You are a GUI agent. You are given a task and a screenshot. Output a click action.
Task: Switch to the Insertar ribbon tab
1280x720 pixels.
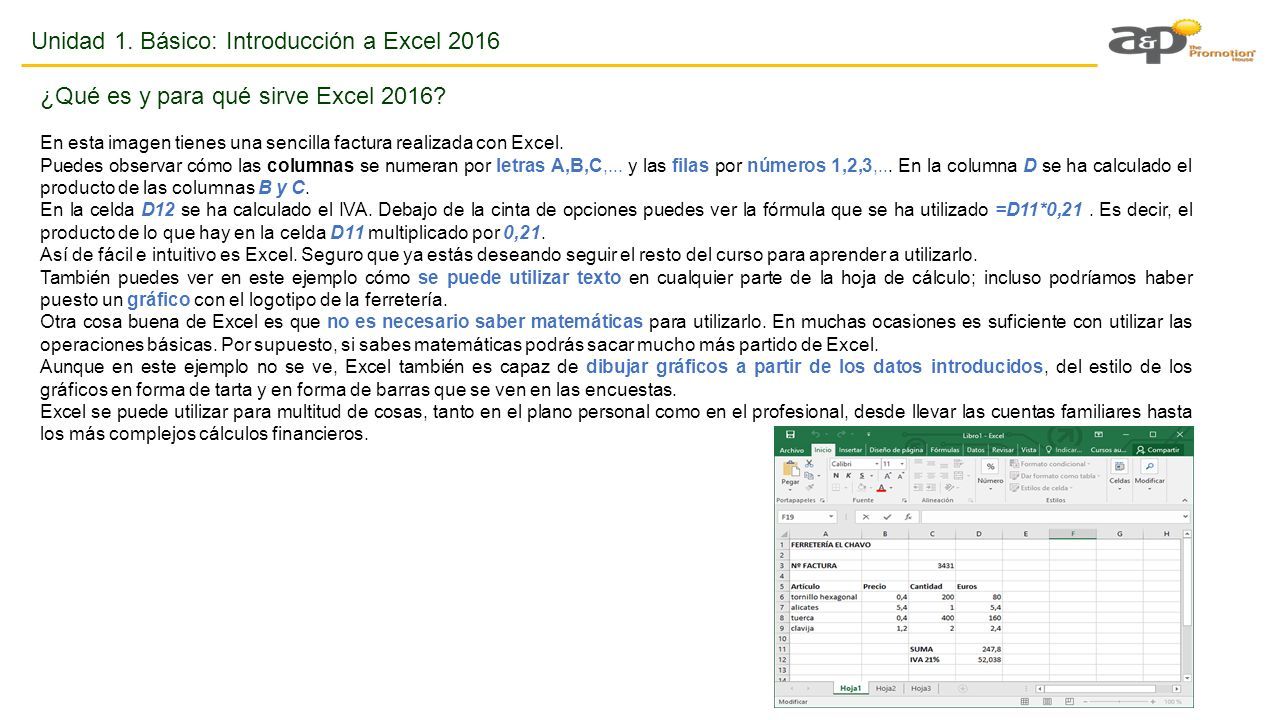click(x=850, y=450)
